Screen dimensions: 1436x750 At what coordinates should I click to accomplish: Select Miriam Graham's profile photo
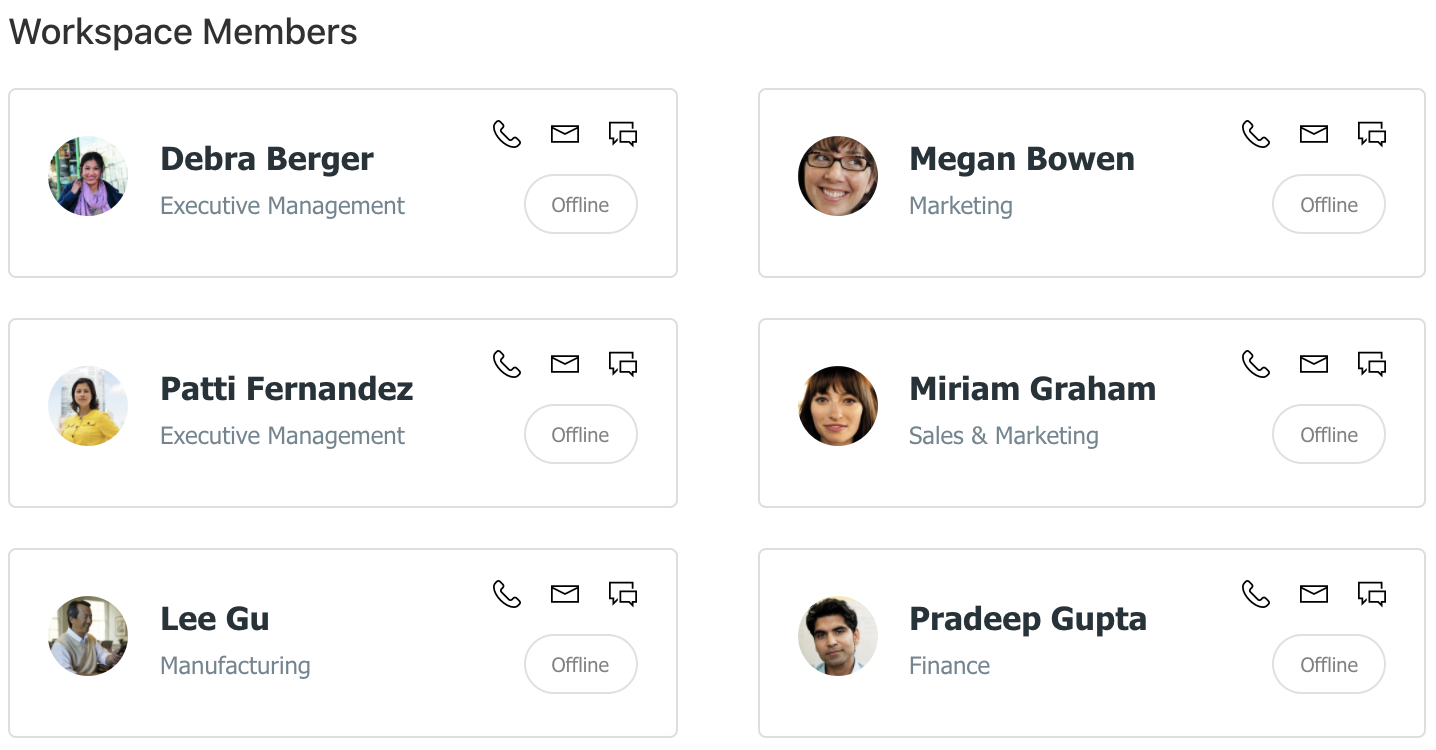[838, 406]
